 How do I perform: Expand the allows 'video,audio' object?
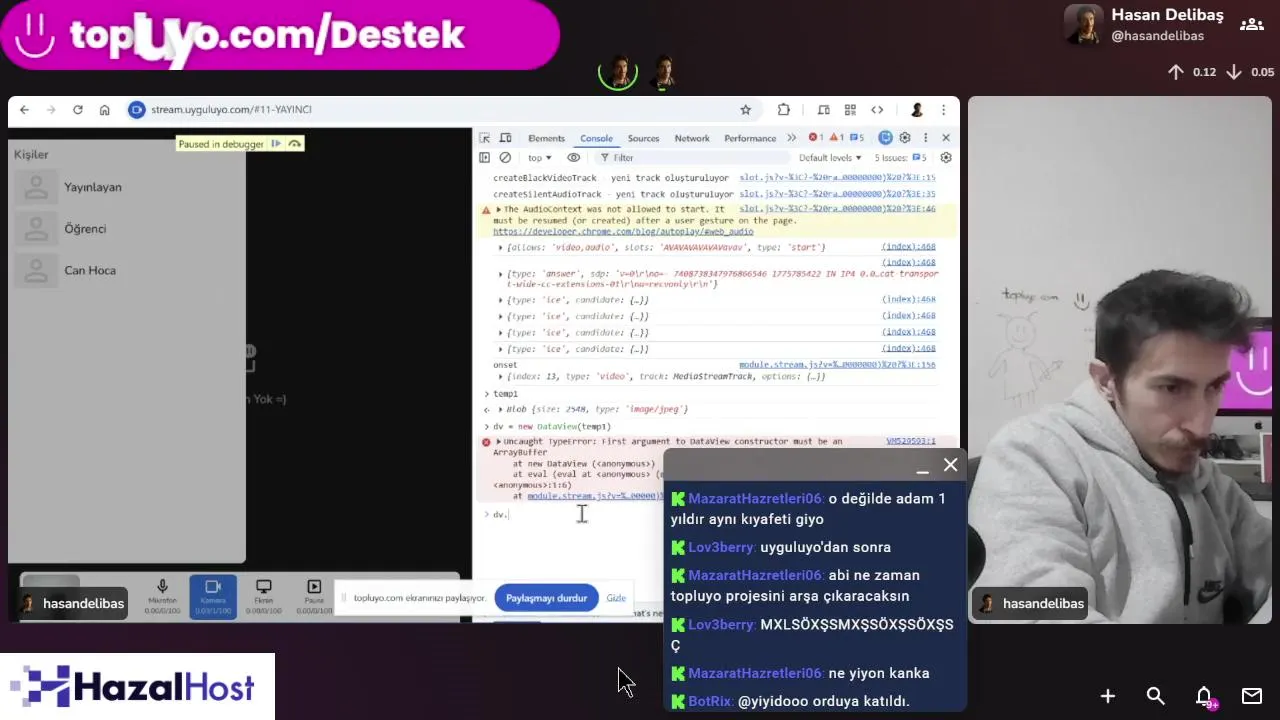501,247
